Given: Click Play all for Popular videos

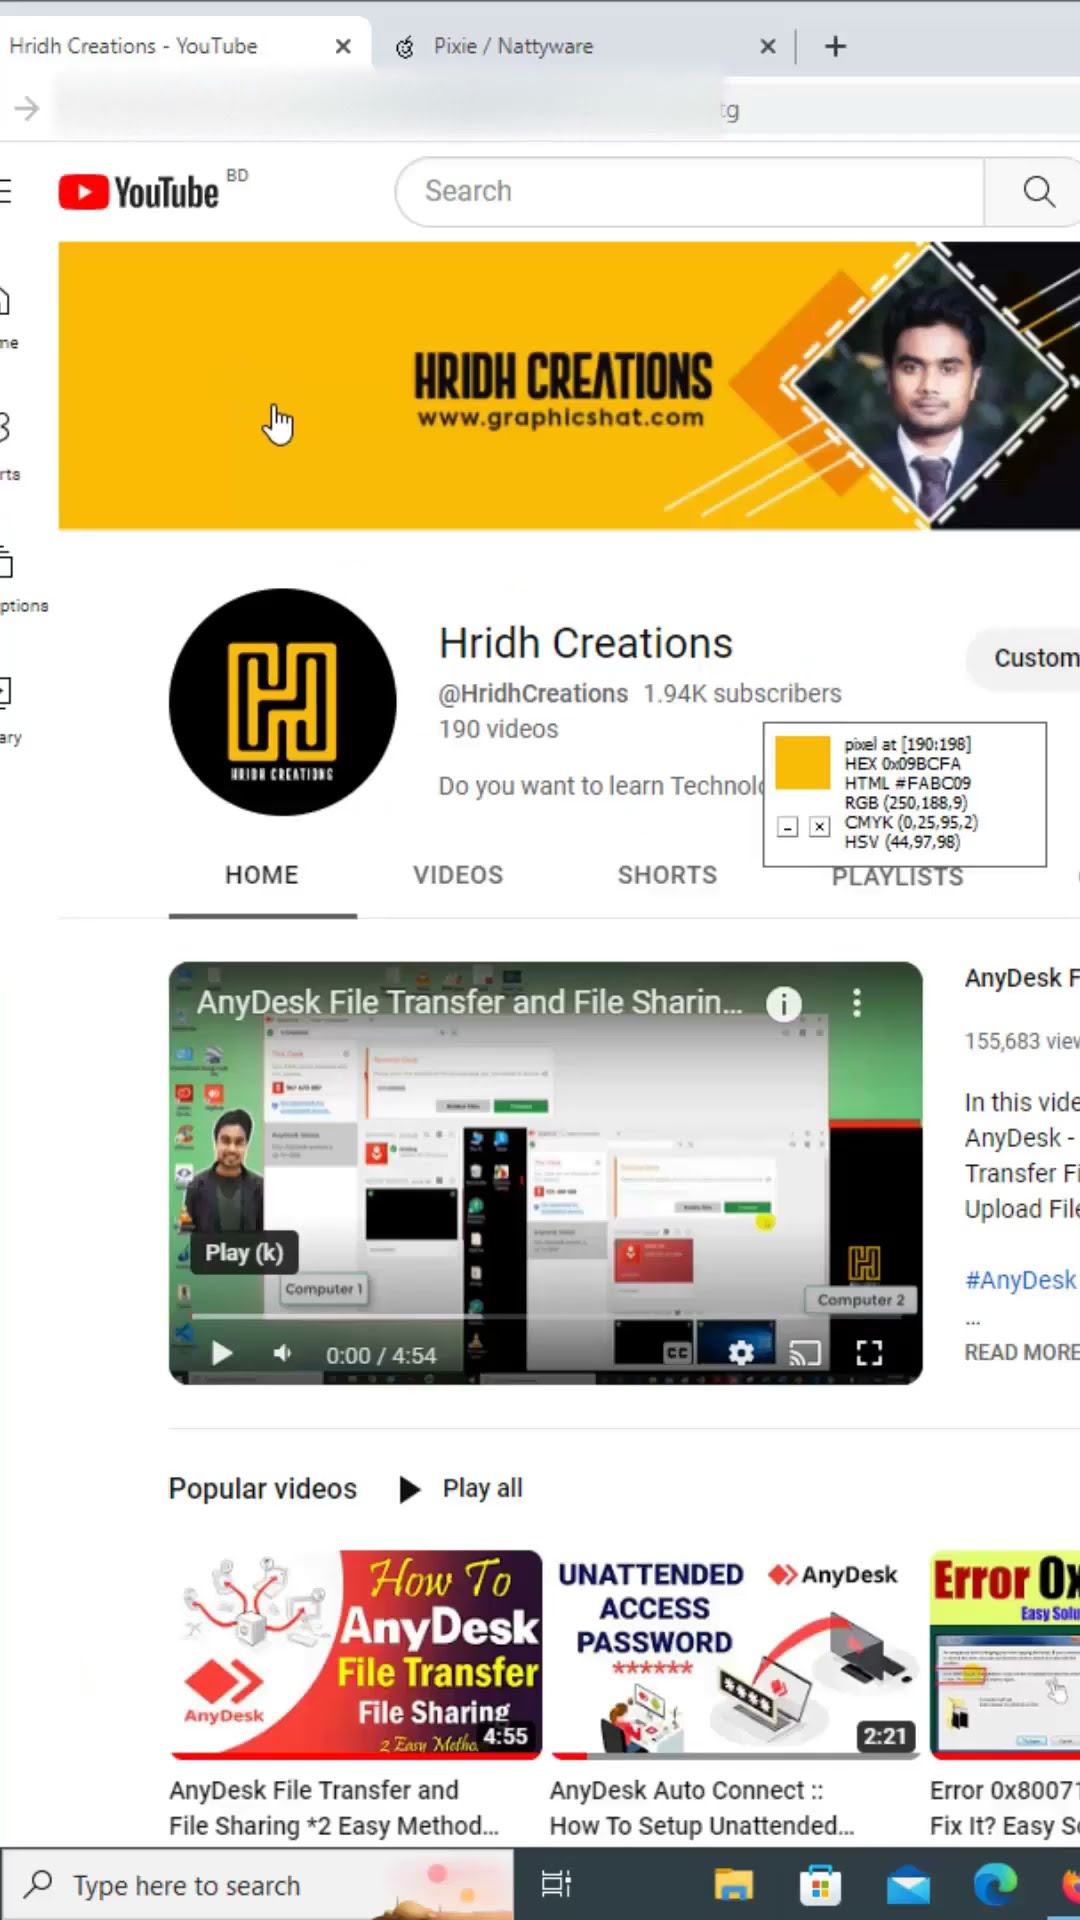Looking at the screenshot, I should point(461,1489).
